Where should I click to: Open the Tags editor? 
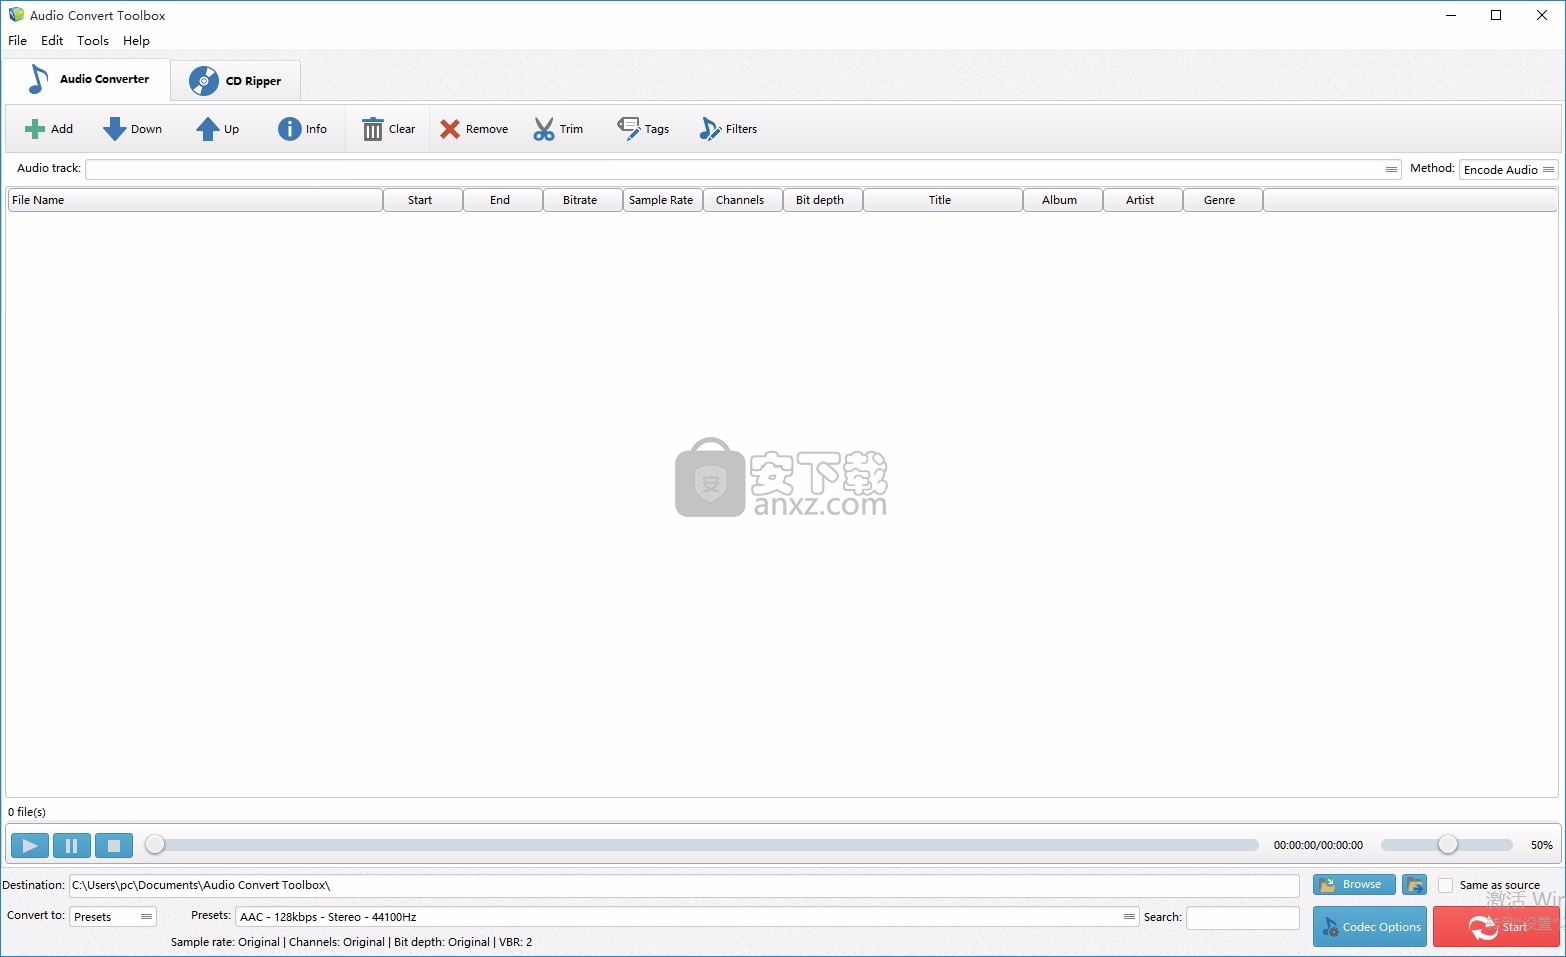(643, 129)
